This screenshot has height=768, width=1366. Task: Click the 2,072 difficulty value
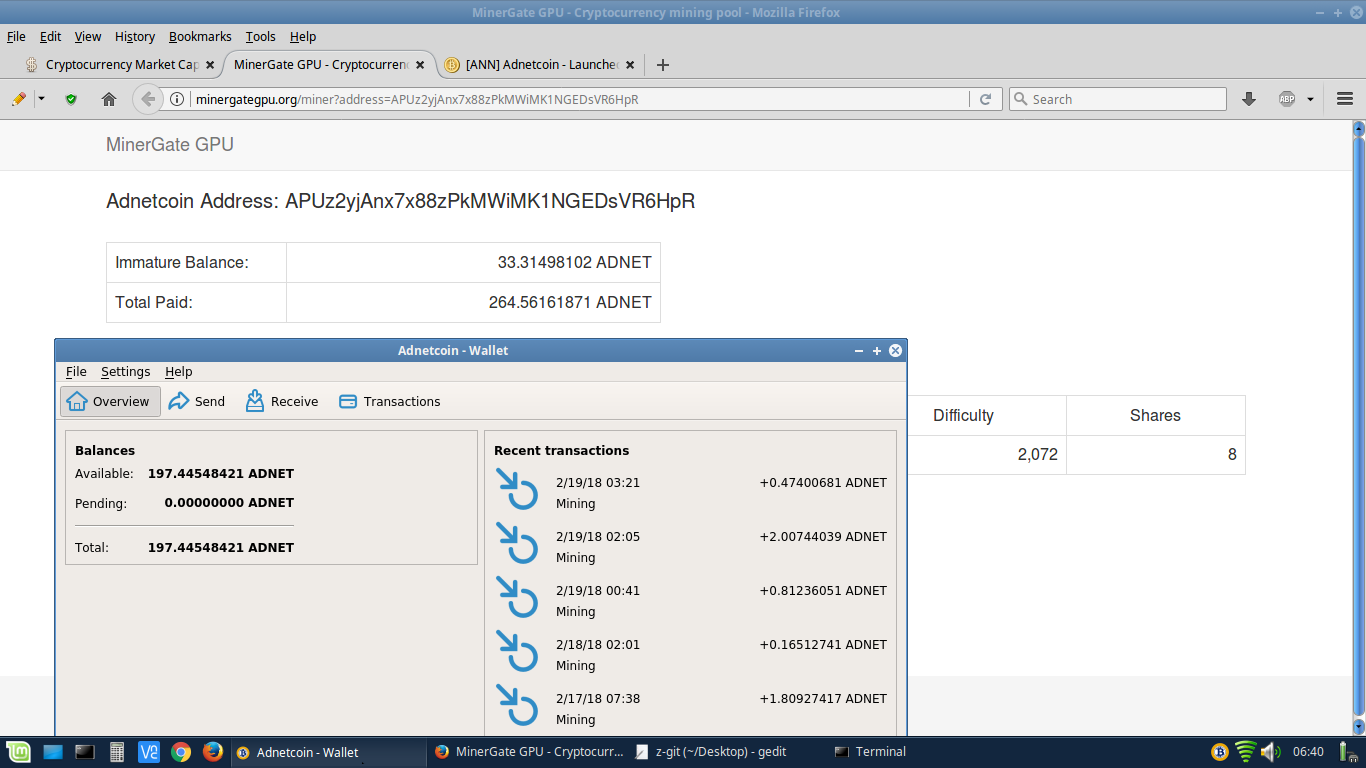[x=1037, y=455]
